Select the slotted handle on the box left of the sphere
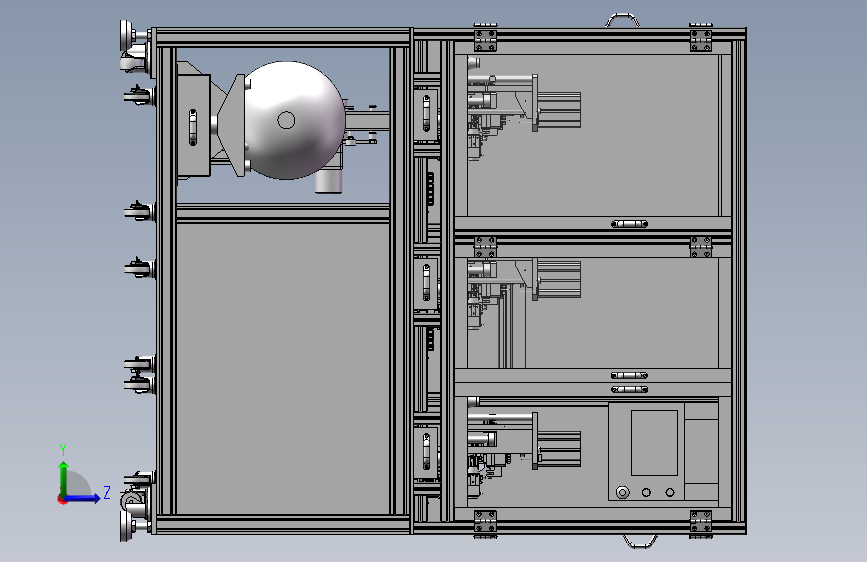Image resolution: width=867 pixels, height=562 pixels. 192,127
